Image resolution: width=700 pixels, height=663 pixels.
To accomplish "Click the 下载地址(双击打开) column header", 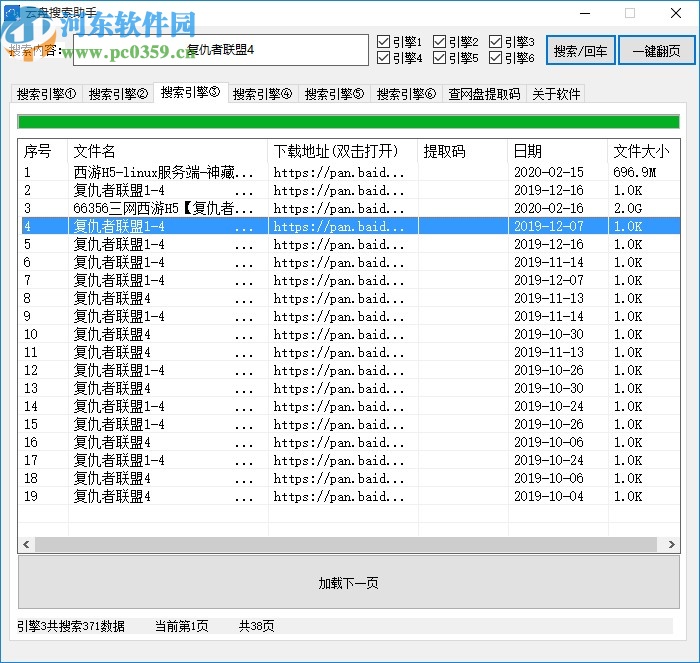I will coord(343,151).
